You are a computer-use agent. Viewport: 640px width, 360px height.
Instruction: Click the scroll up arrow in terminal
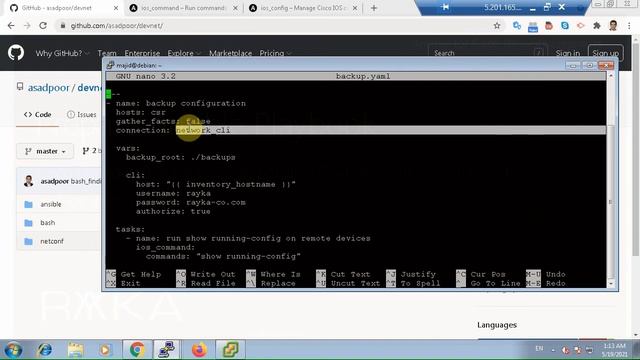point(611,76)
